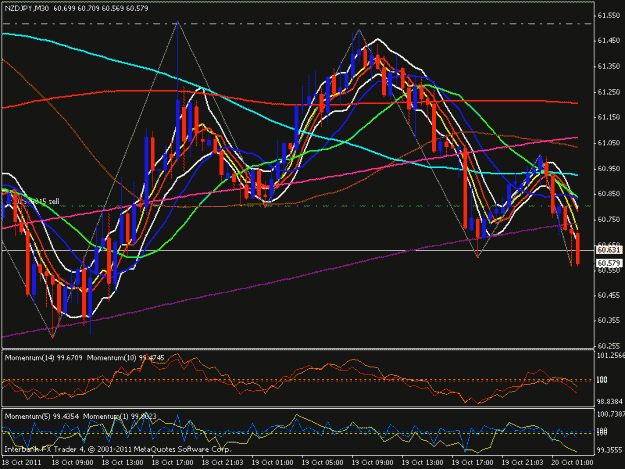Select the 60.950 price axis label

(609, 169)
